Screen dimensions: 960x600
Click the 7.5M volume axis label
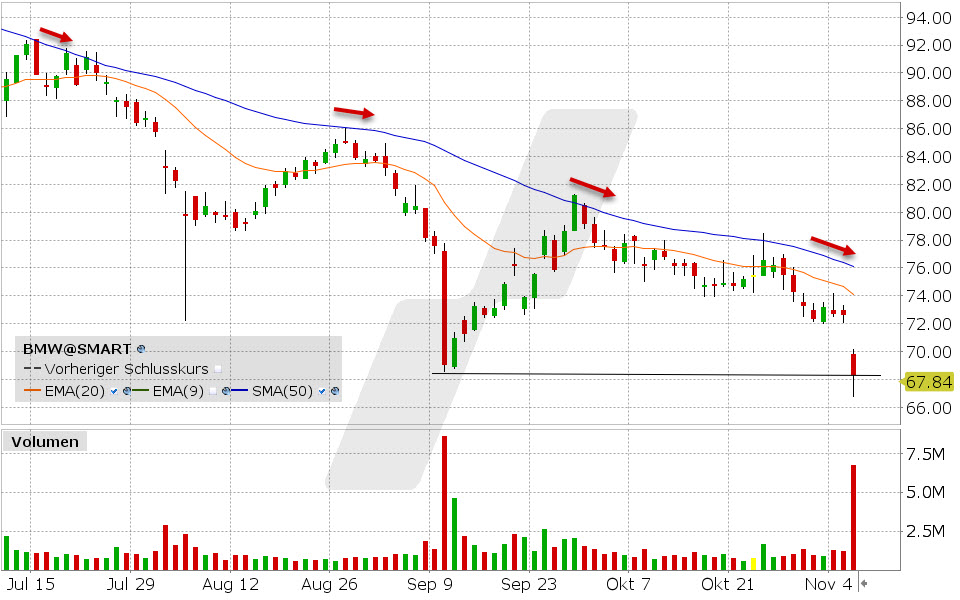[x=926, y=454]
